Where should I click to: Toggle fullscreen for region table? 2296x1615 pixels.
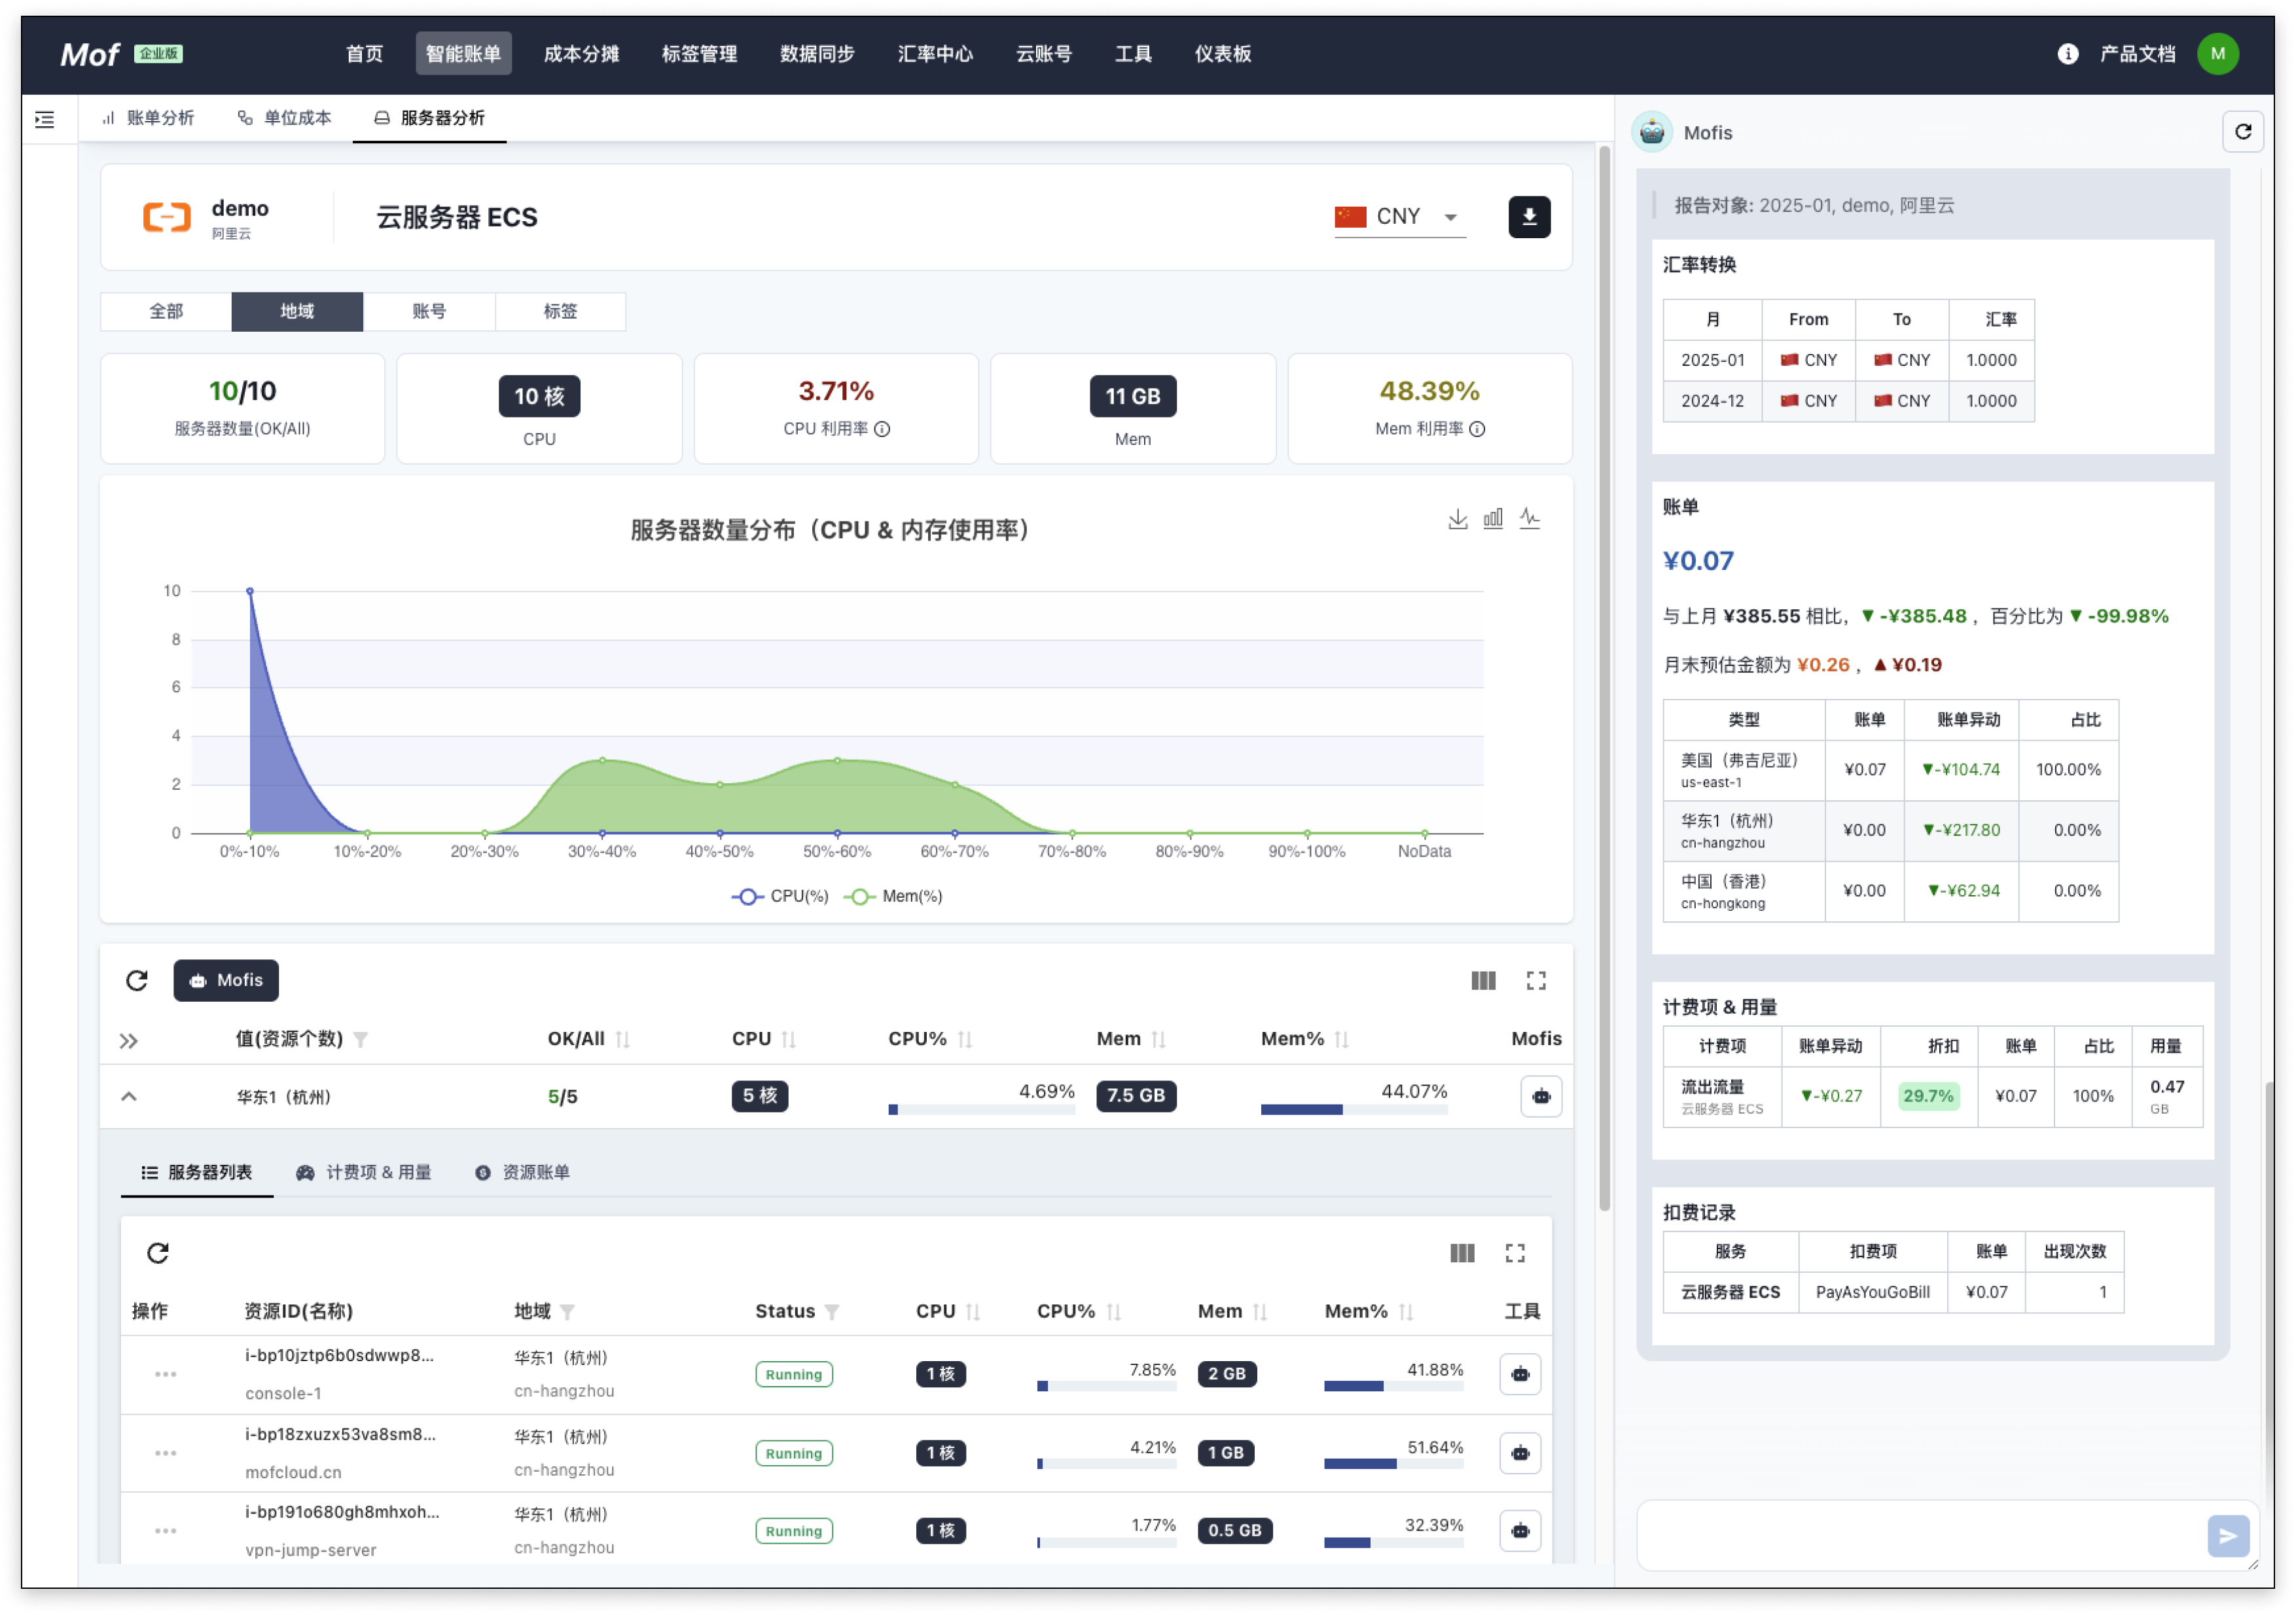(x=1536, y=980)
